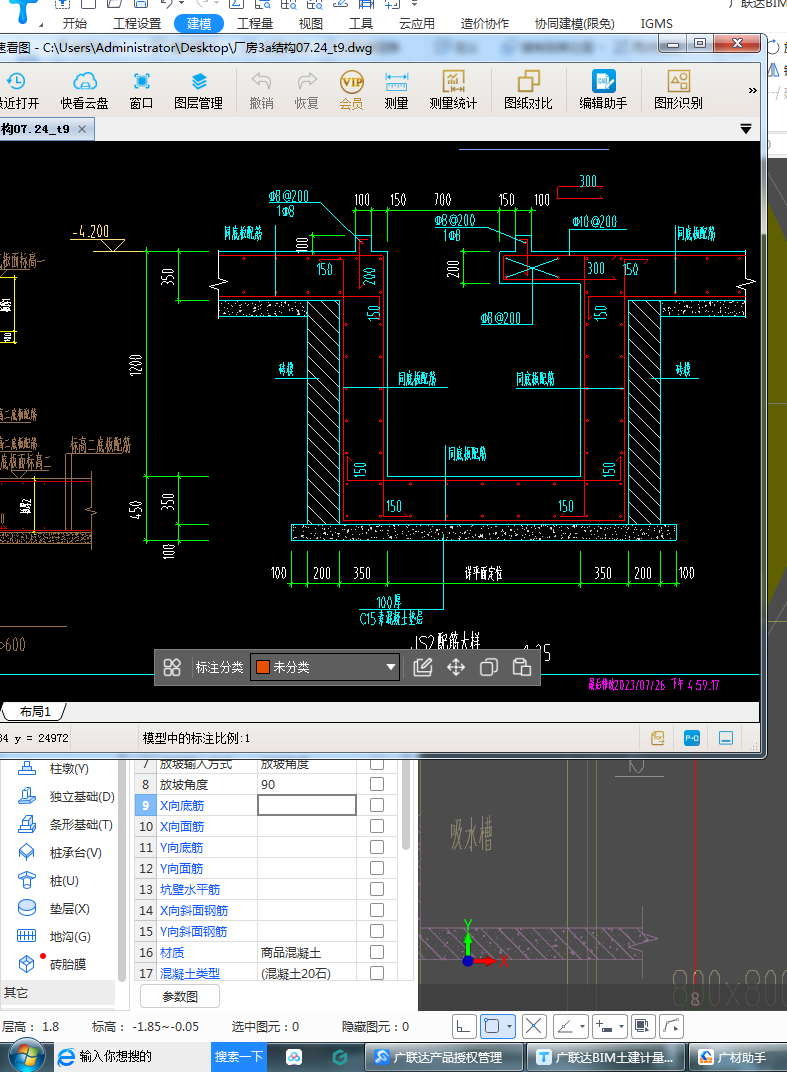Select the 测量 measure tool
Viewport: 787px width, 1072px height.
click(x=397, y=91)
